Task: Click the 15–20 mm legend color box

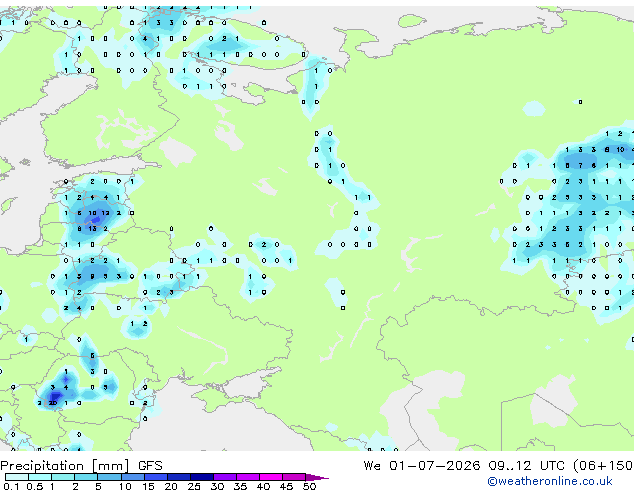Action: tap(156, 477)
